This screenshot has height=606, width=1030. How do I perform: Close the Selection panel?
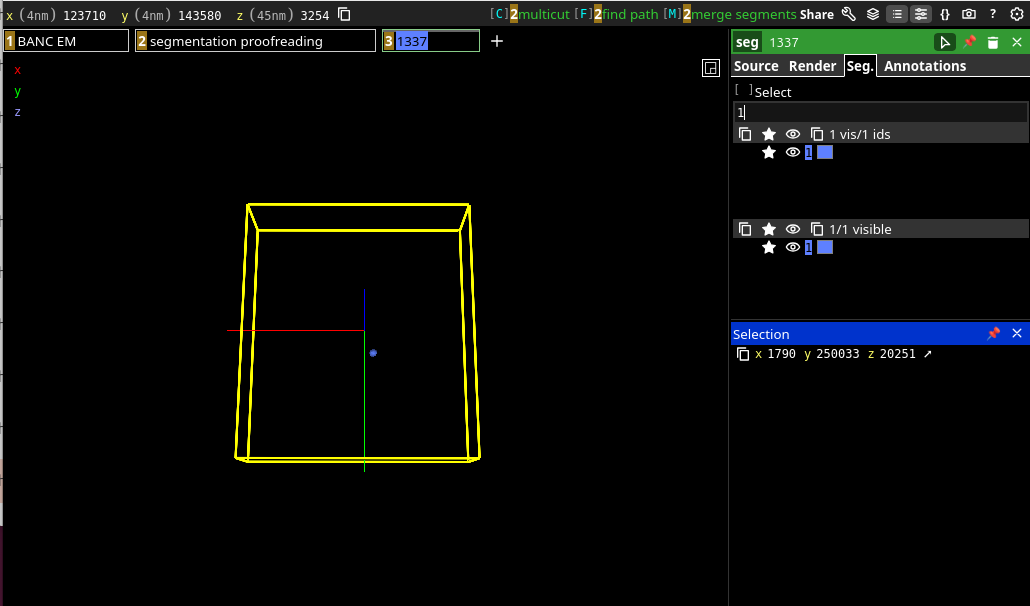[x=1017, y=334]
